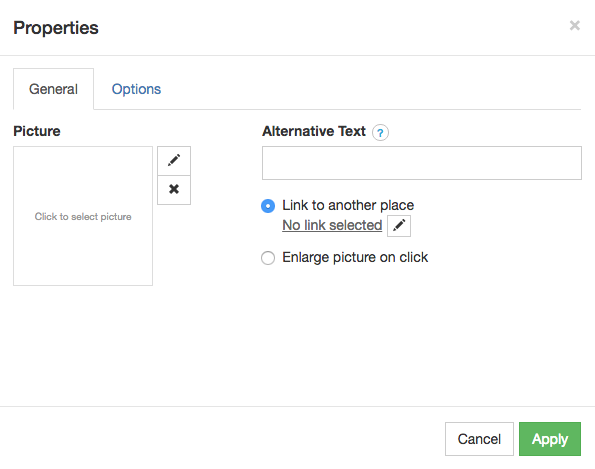Switch to the Options tab

136,89
